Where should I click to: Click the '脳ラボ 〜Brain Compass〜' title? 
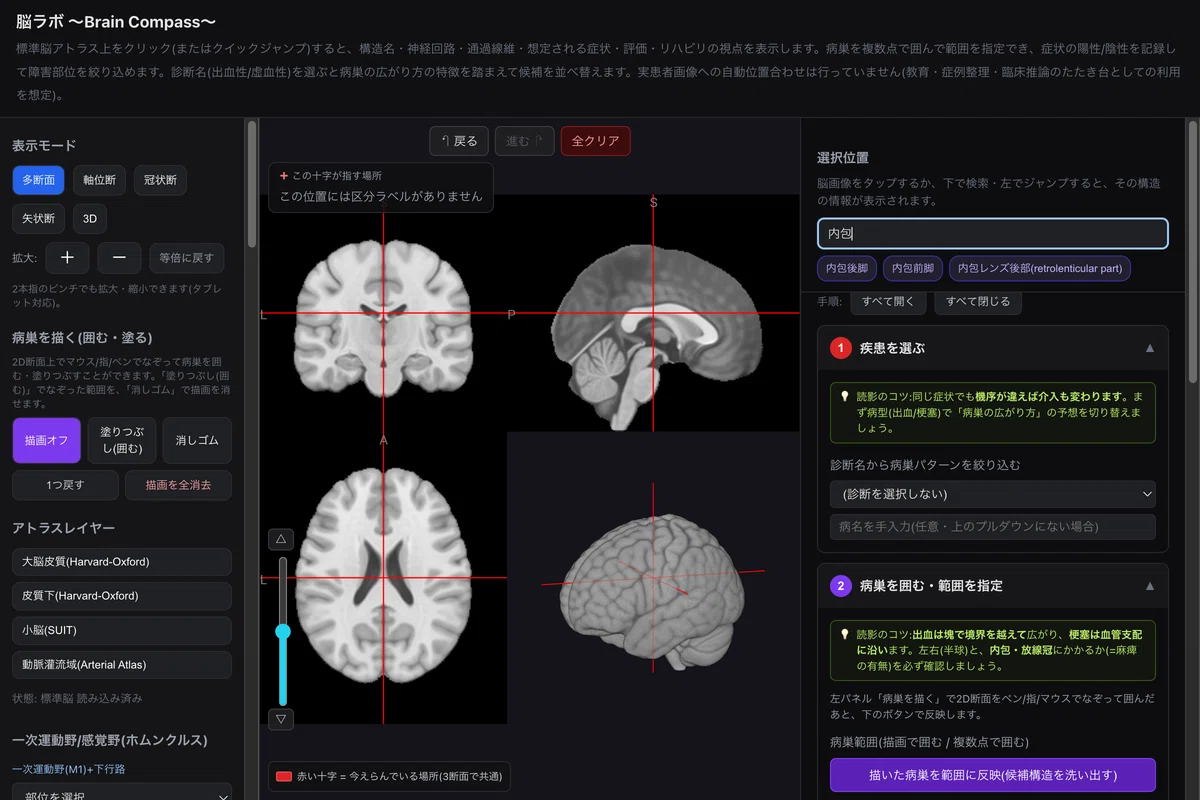(116, 21)
